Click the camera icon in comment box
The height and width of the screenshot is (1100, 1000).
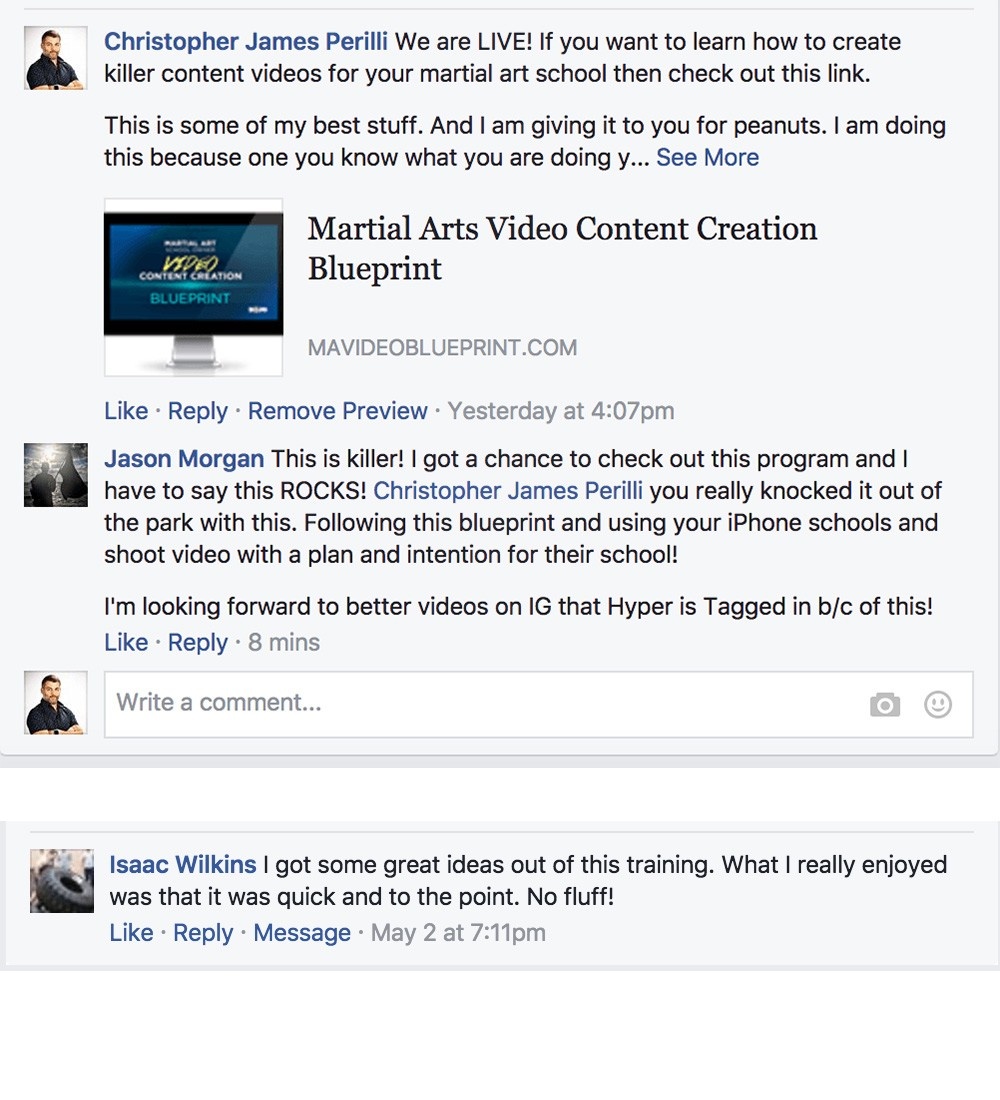(x=885, y=704)
